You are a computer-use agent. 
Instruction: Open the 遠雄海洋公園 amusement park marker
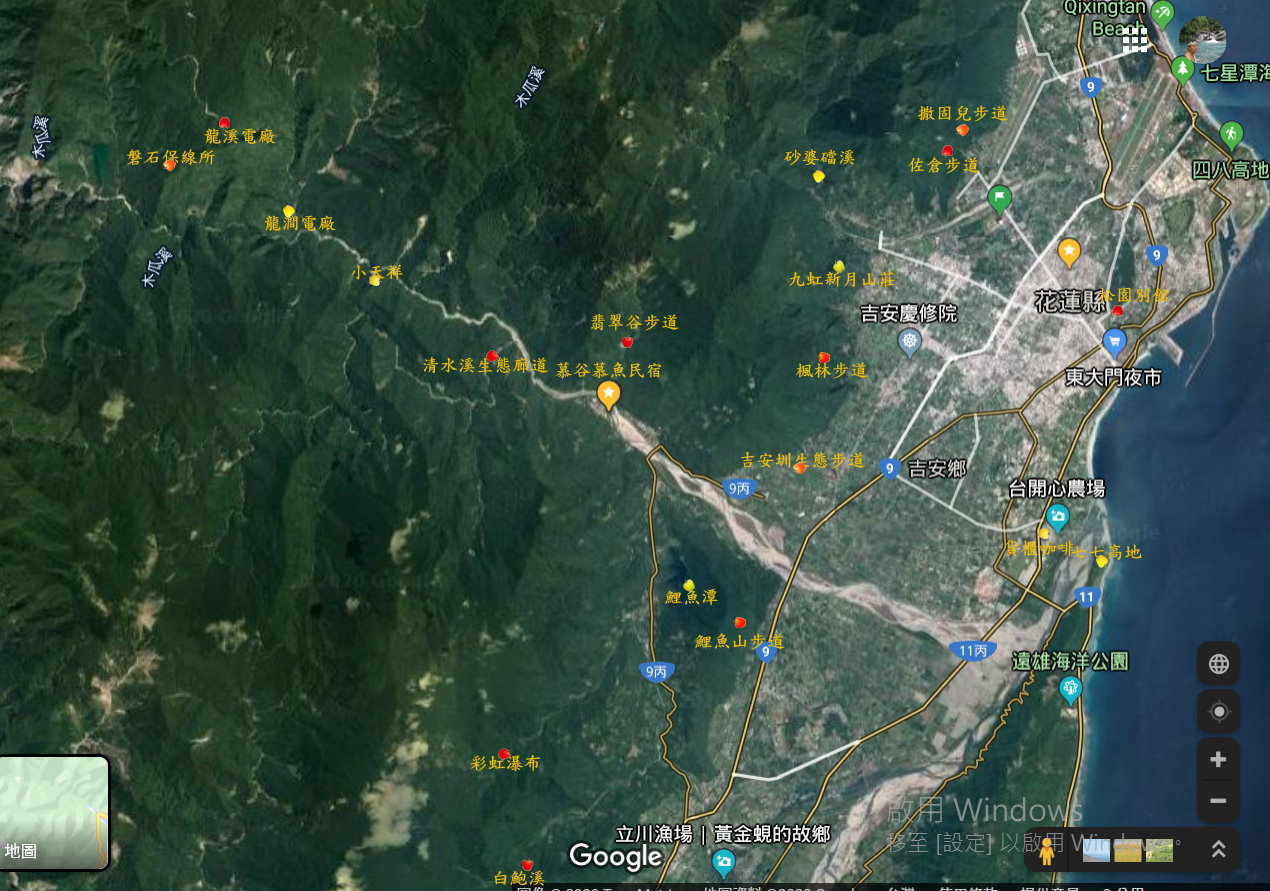pyautogui.click(x=1071, y=688)
